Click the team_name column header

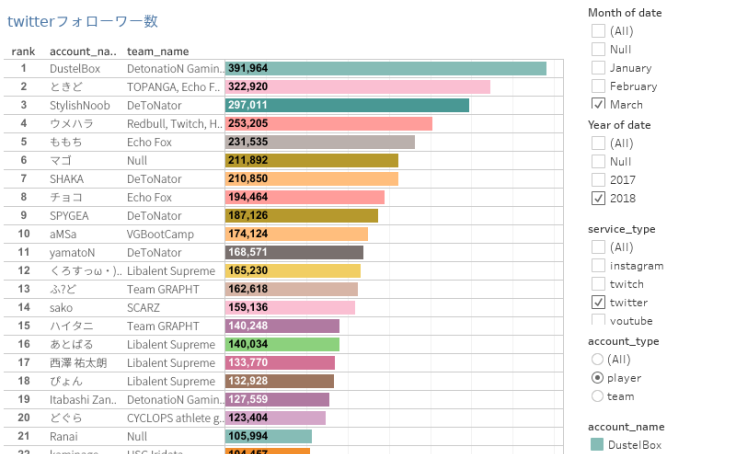click(x=158, y=51)
